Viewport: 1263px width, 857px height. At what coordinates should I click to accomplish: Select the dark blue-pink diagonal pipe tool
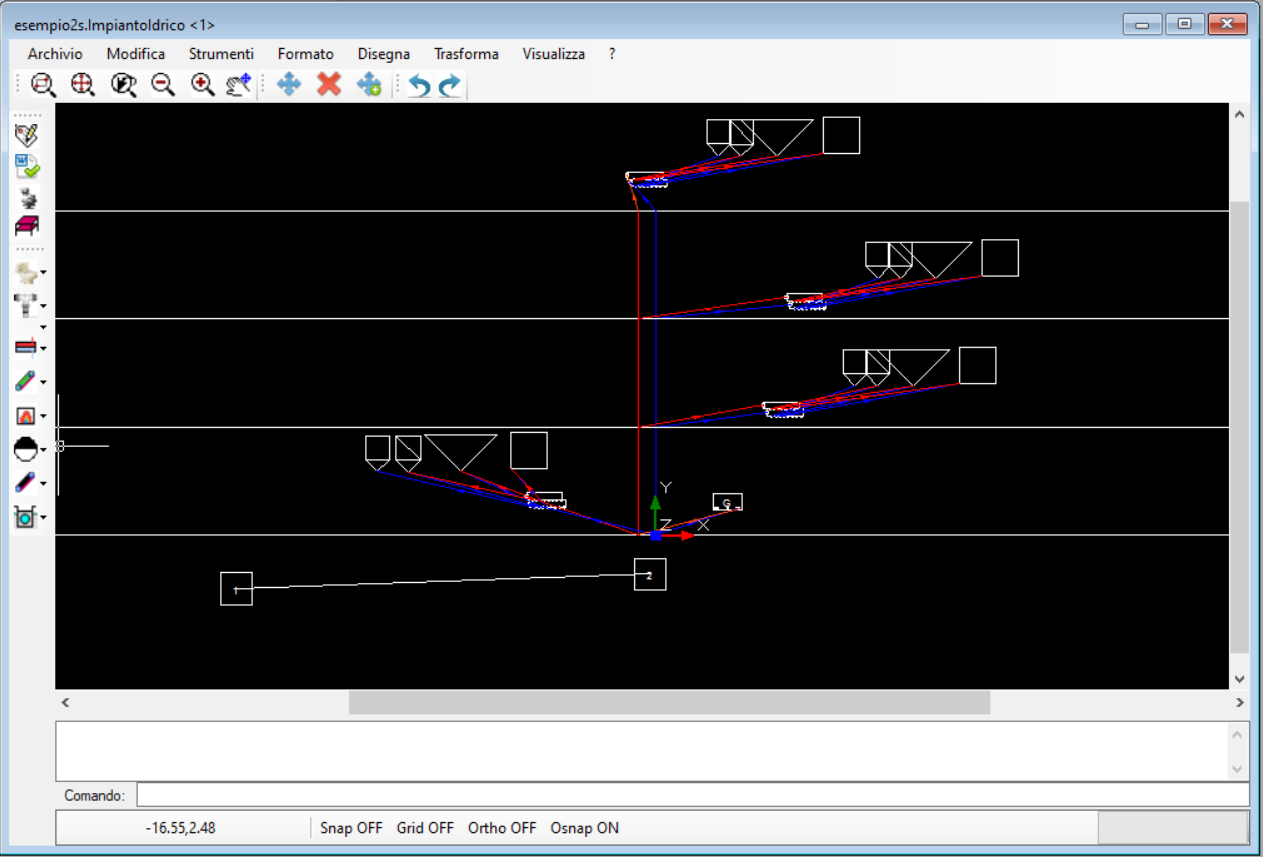(26, 483)
